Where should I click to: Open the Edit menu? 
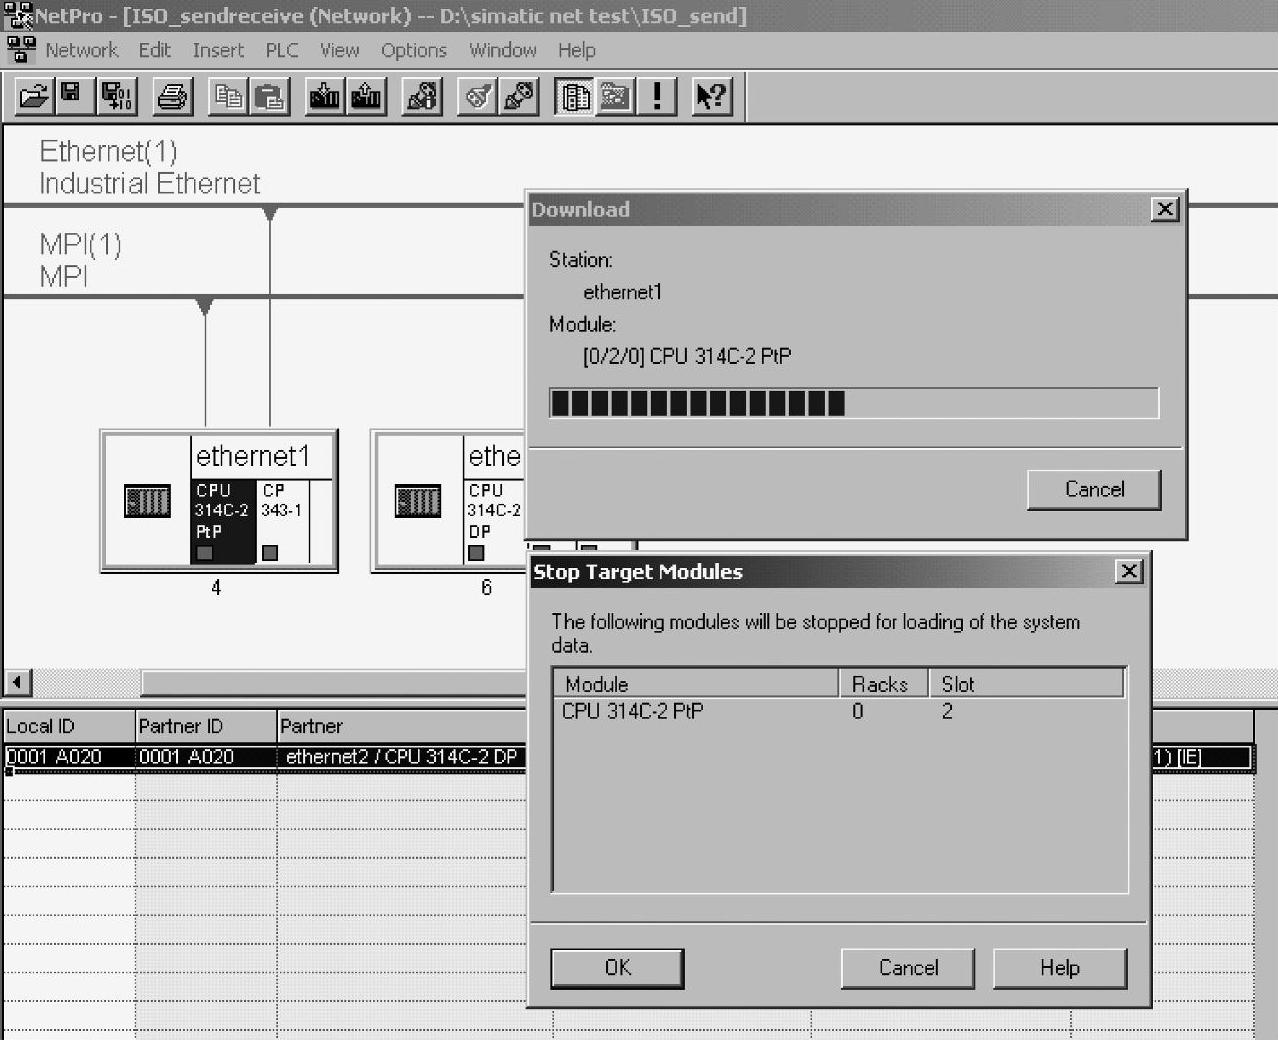click(x=155, y=50)
